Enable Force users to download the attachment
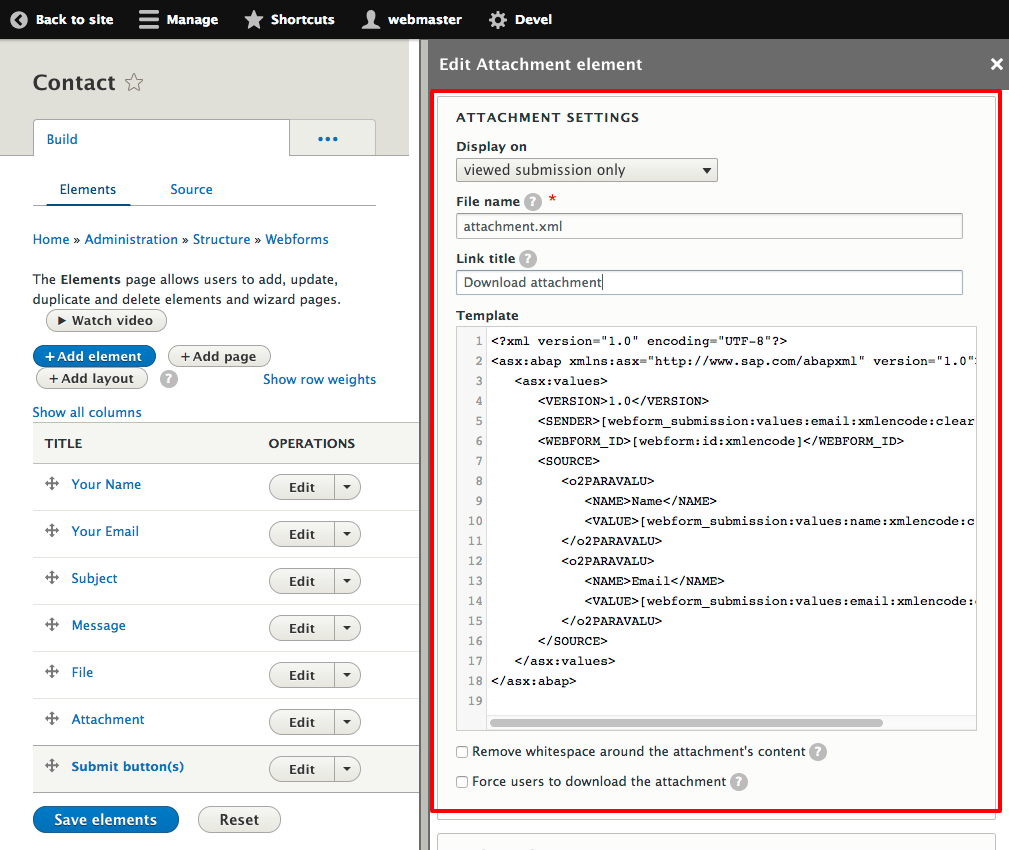The image size is (1009, 850). pyautogui.click(x=462, y=781)
